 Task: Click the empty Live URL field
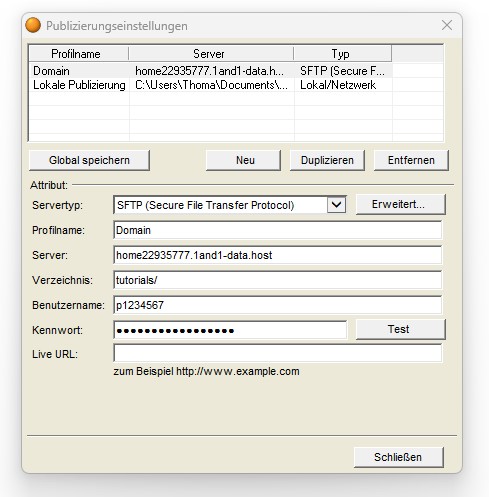click(278, 353)
